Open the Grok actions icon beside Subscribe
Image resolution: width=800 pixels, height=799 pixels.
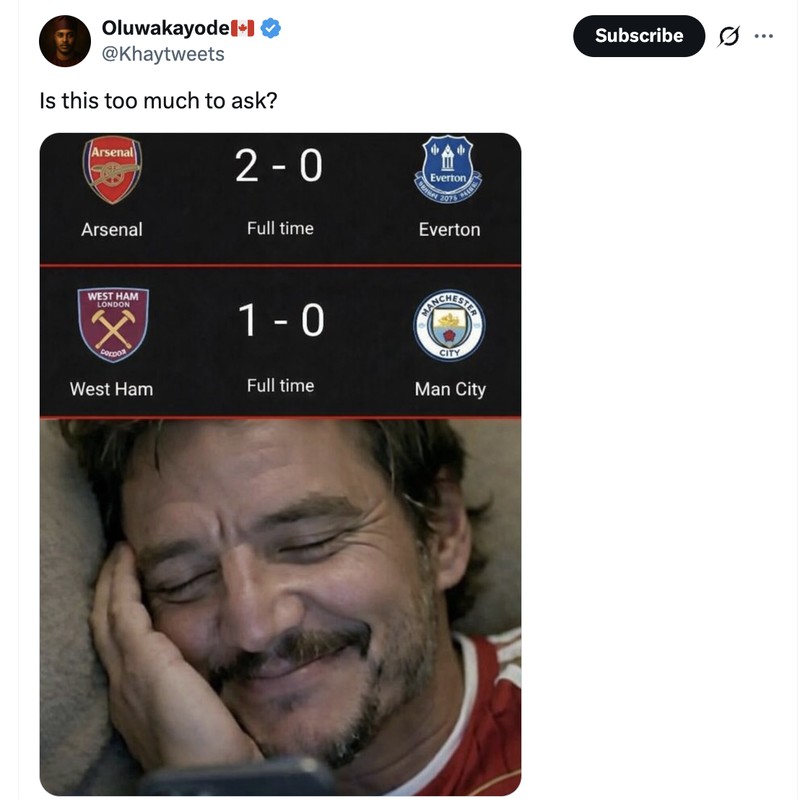[729, 36]
